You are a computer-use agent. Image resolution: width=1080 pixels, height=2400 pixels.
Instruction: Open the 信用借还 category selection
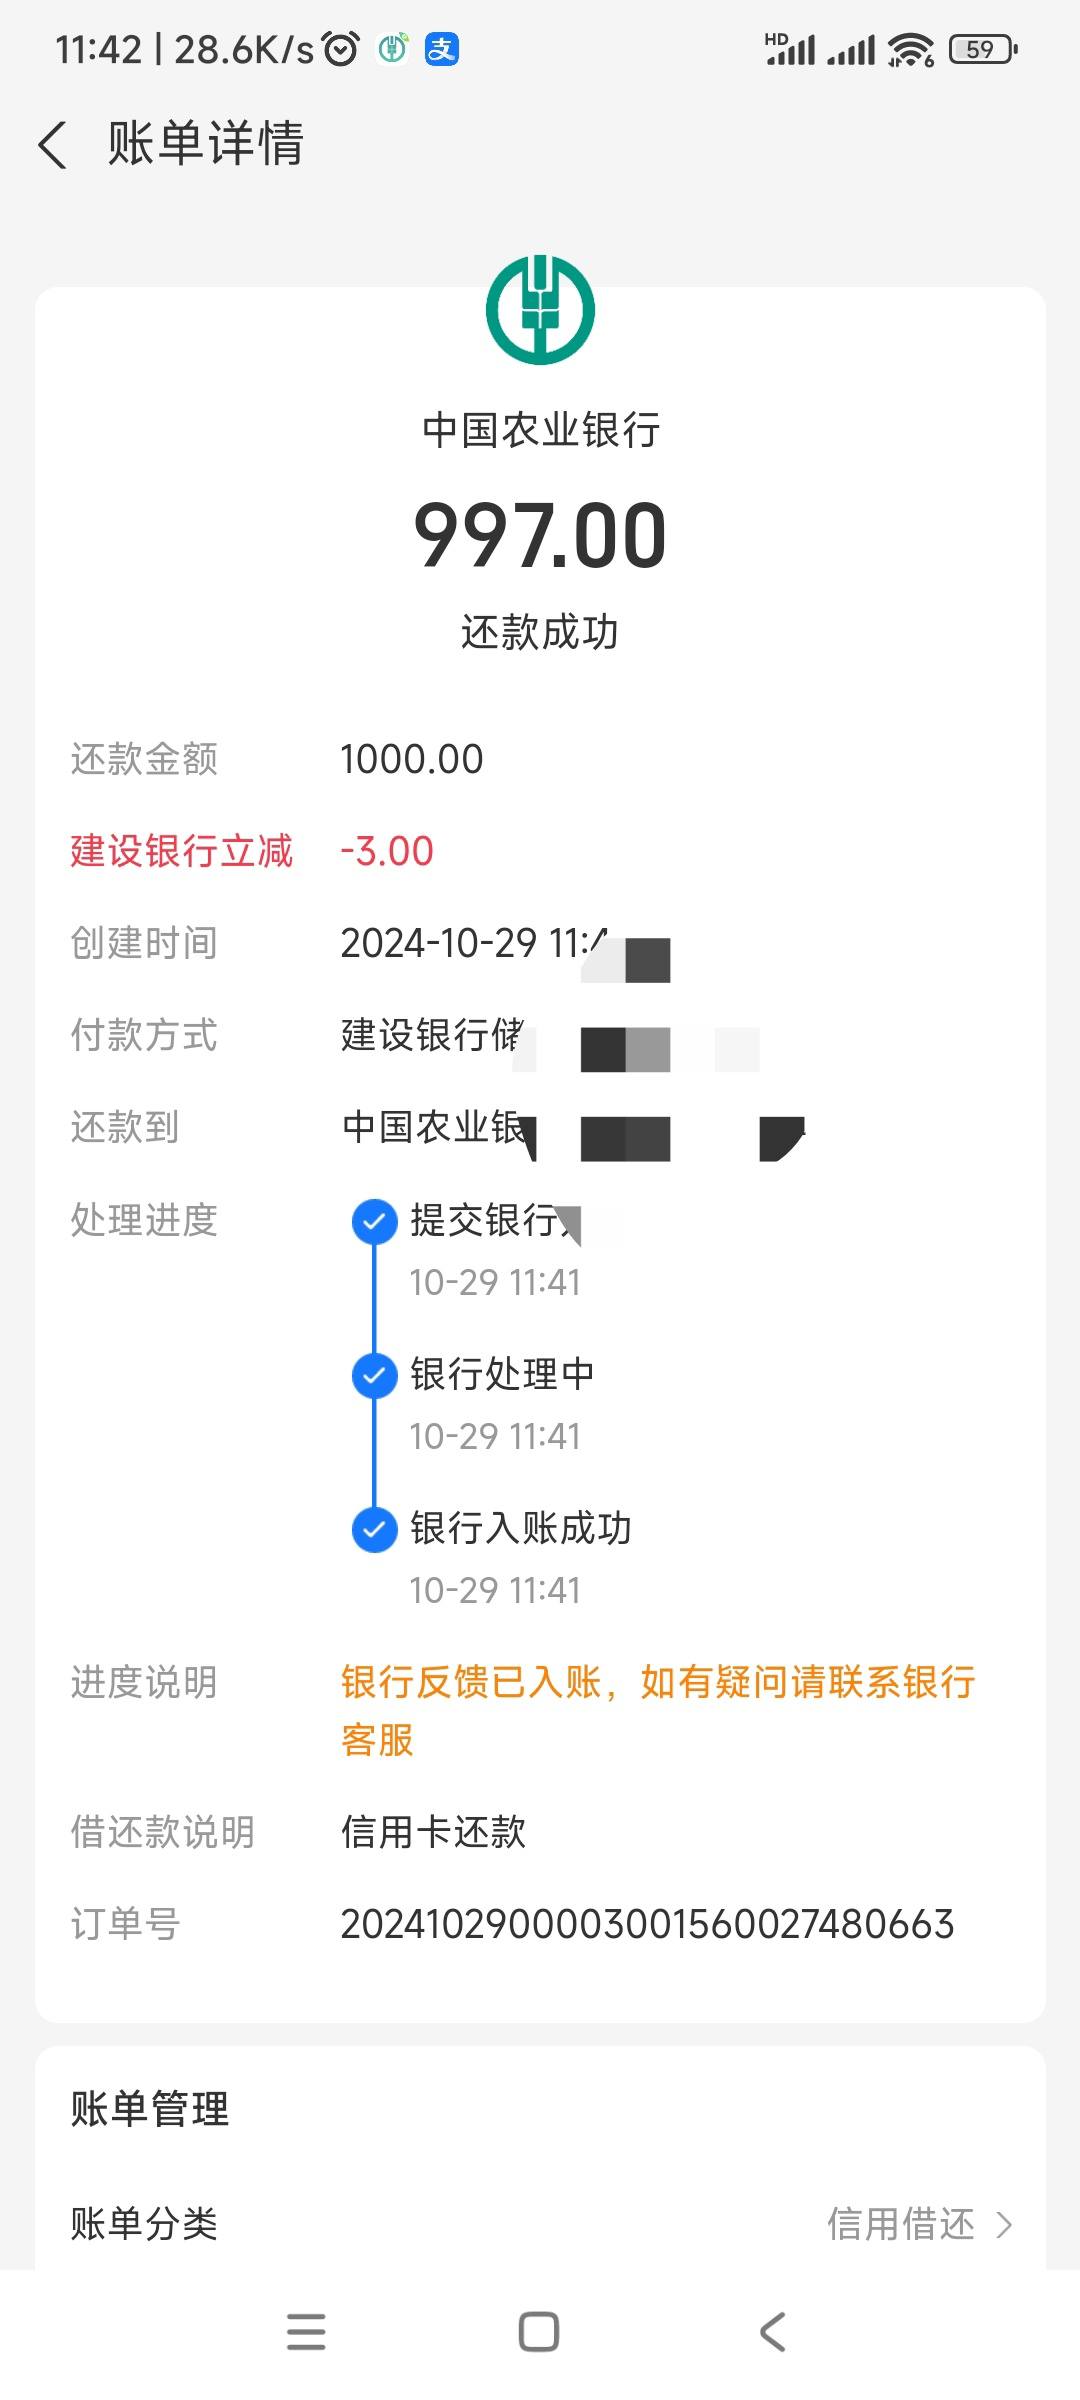click(x=901, y=2224)
